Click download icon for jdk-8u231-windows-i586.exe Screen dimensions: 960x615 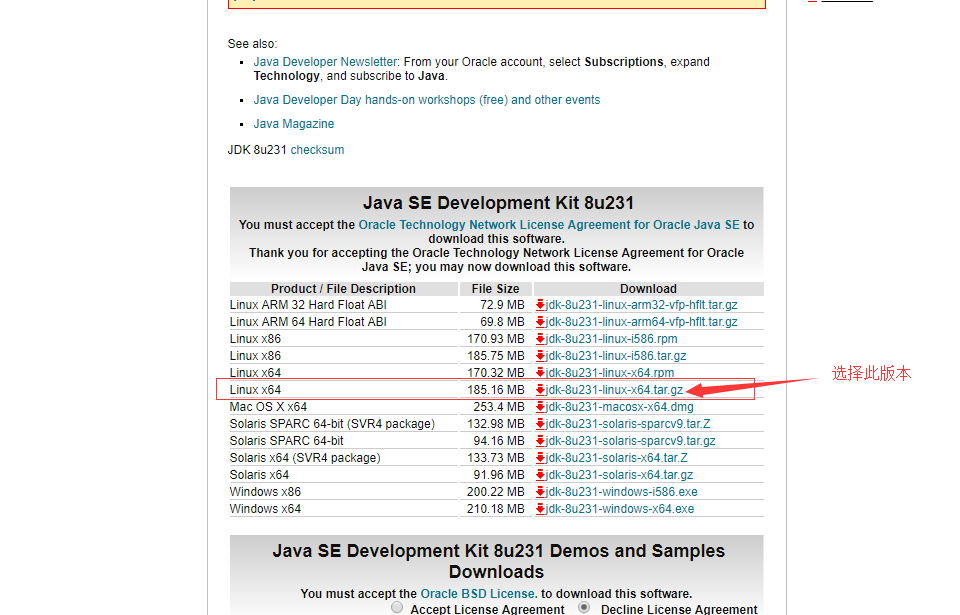(538, 491)
